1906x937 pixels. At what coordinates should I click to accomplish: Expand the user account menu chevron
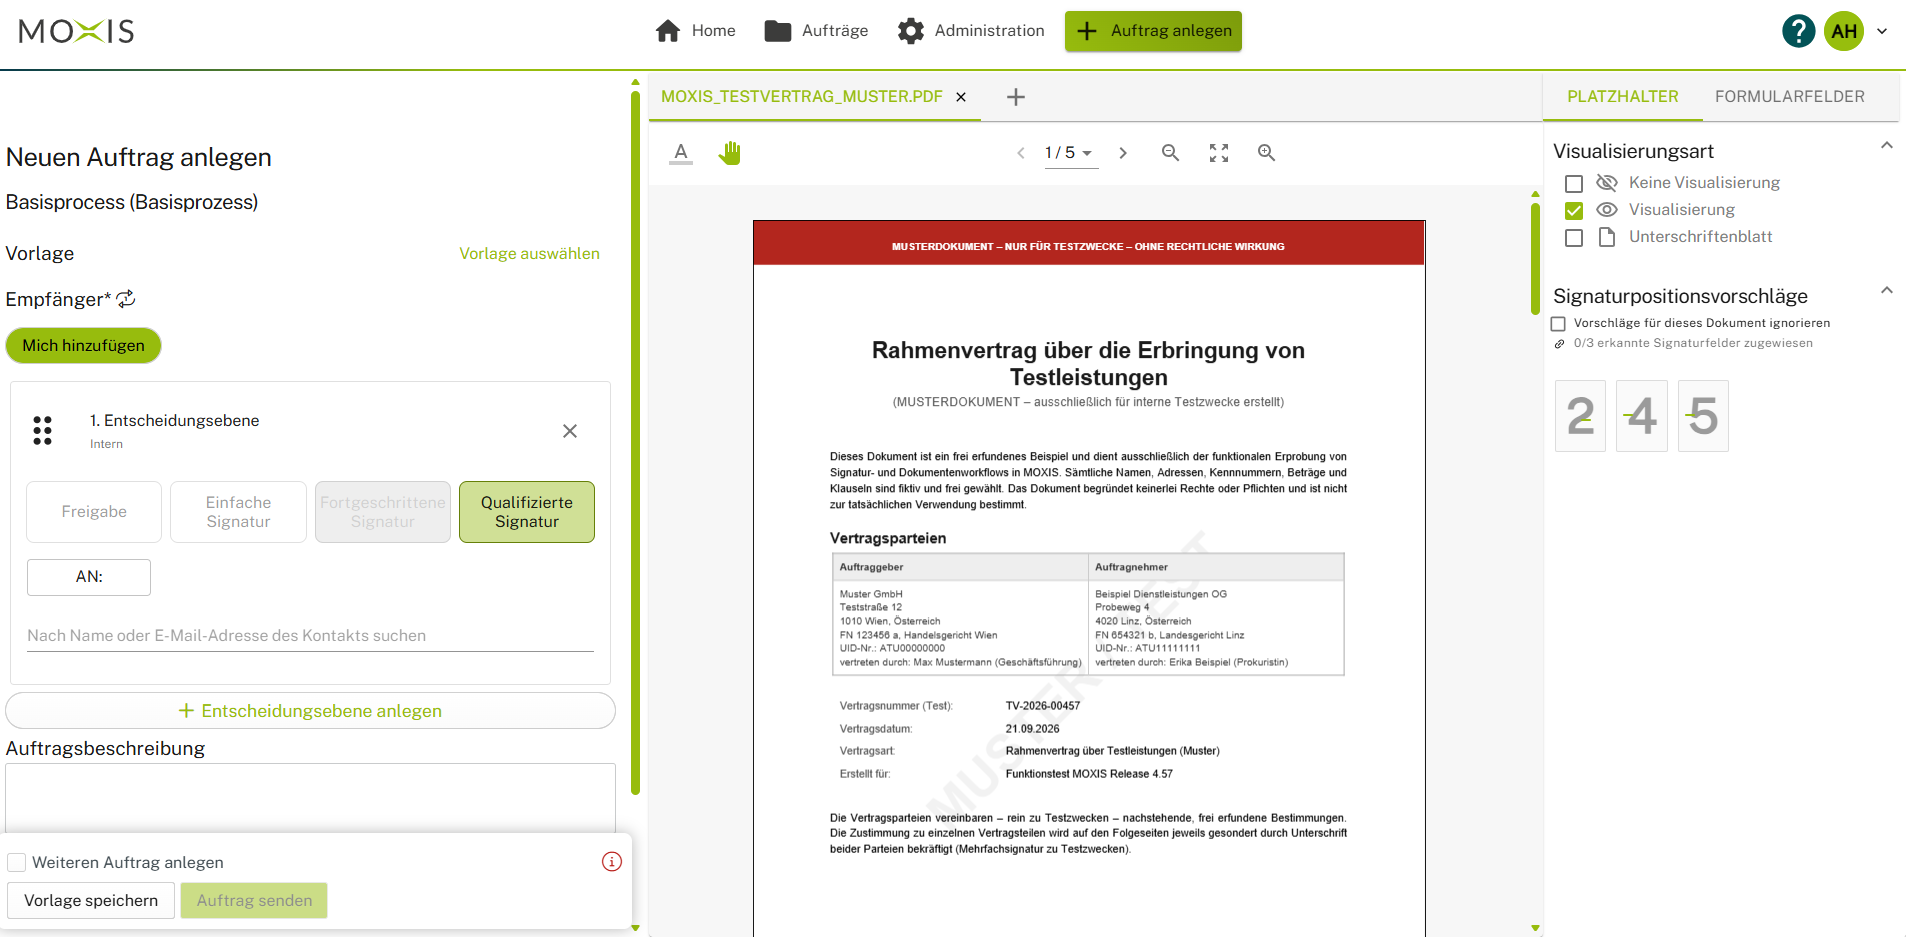pos(1882,31)
